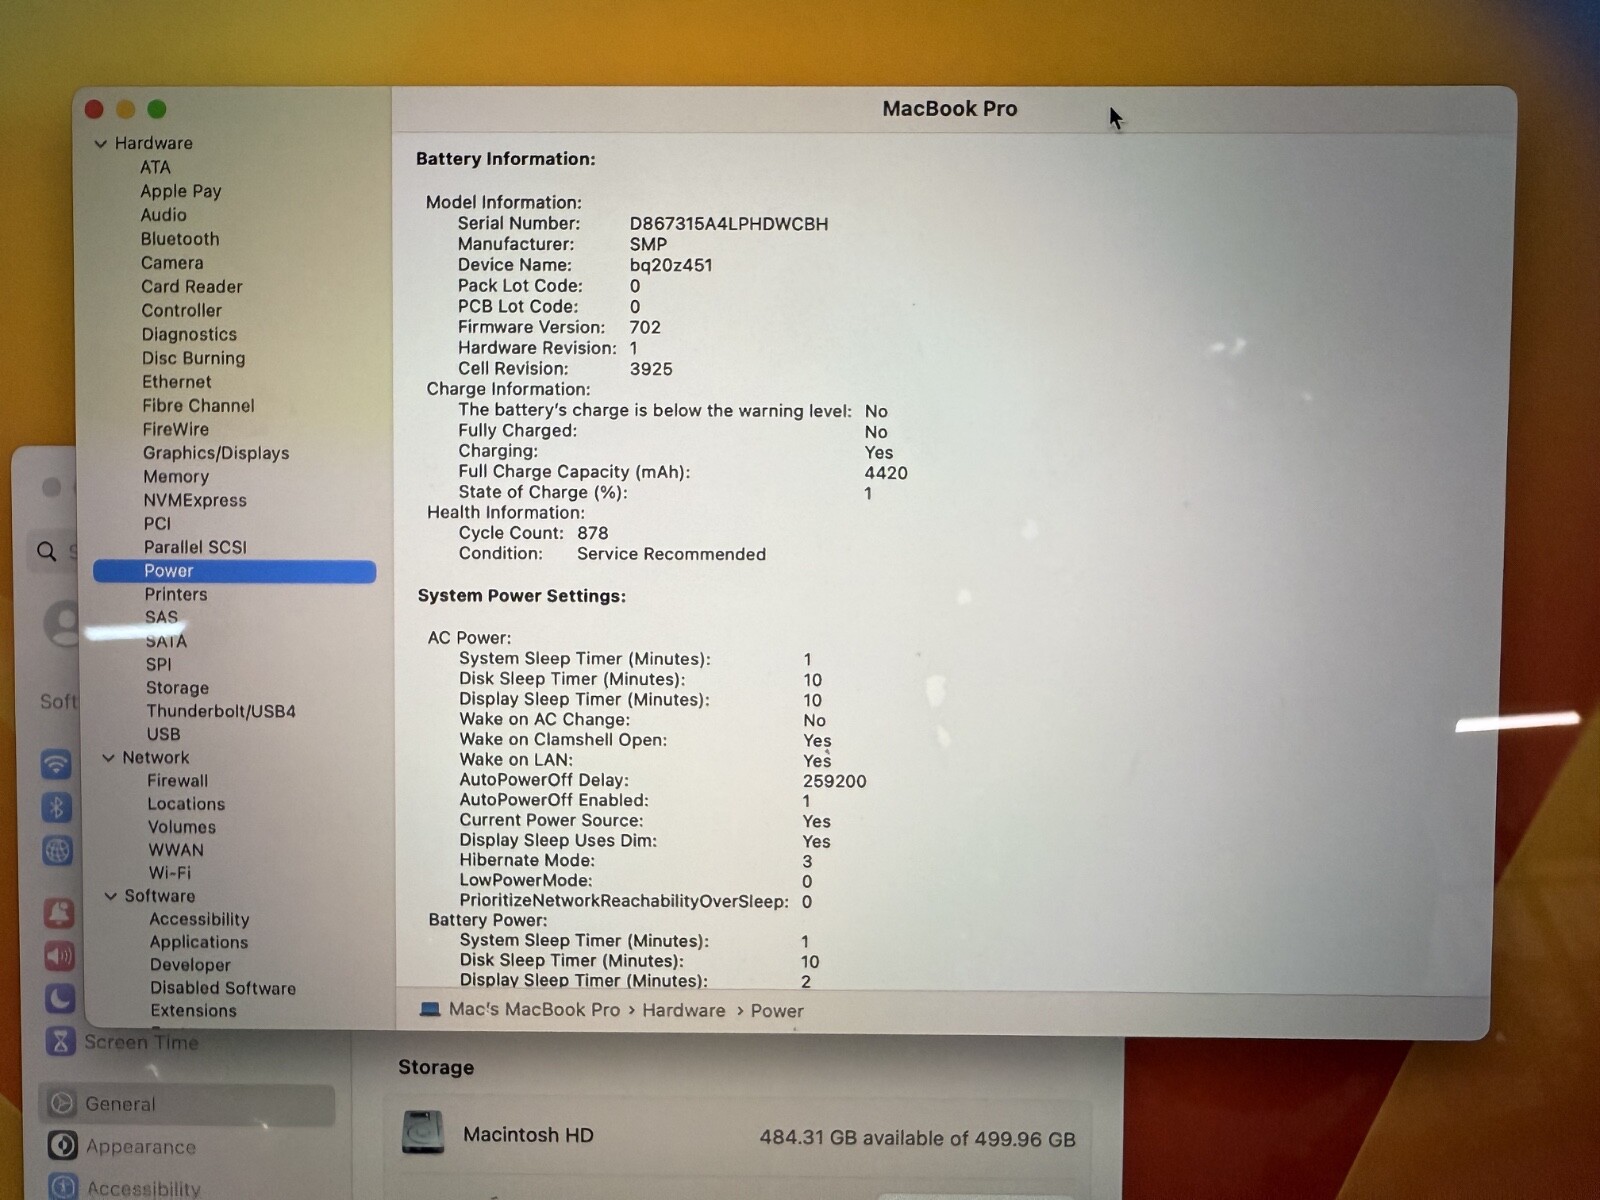Click the user avatar in System Settings
The image size is (1600, 1200).
62,623
